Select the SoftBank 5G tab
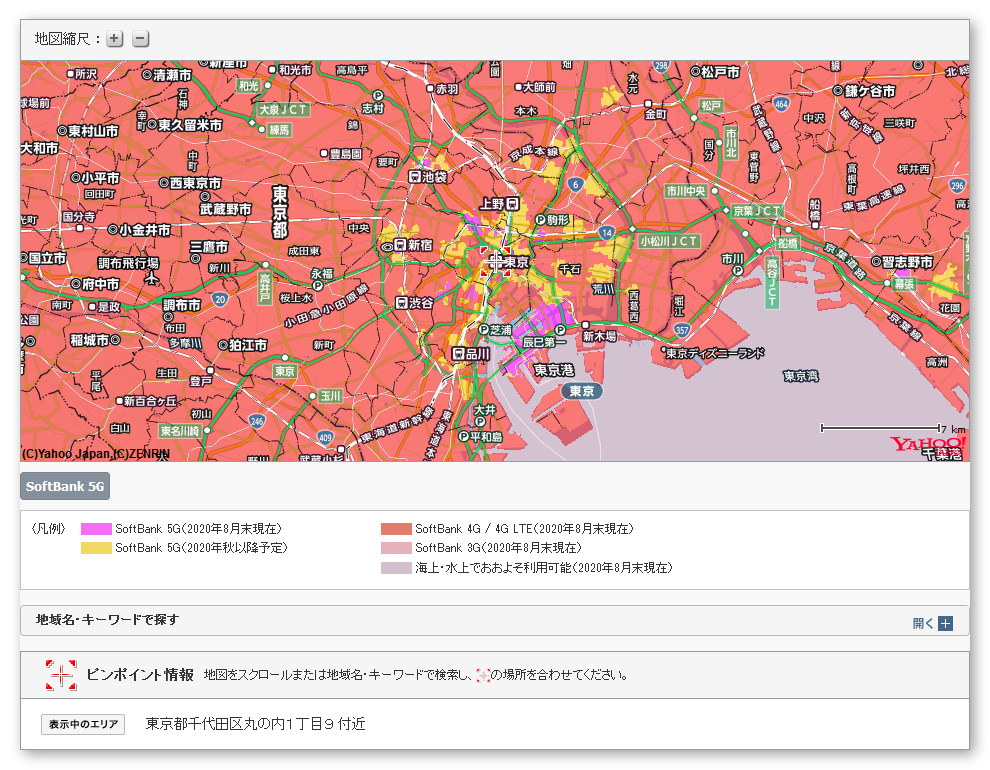 [65, 486]
